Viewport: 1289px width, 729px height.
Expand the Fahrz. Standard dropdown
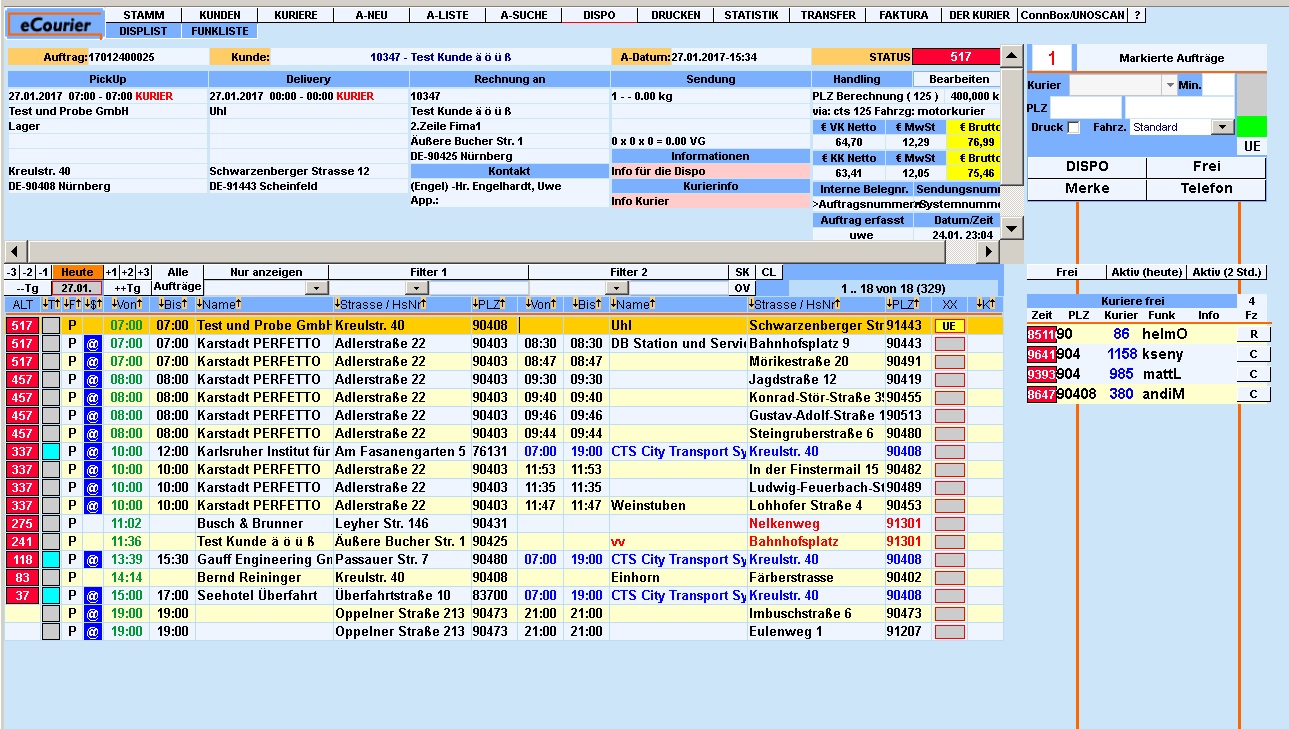[x=1221, y=128]
